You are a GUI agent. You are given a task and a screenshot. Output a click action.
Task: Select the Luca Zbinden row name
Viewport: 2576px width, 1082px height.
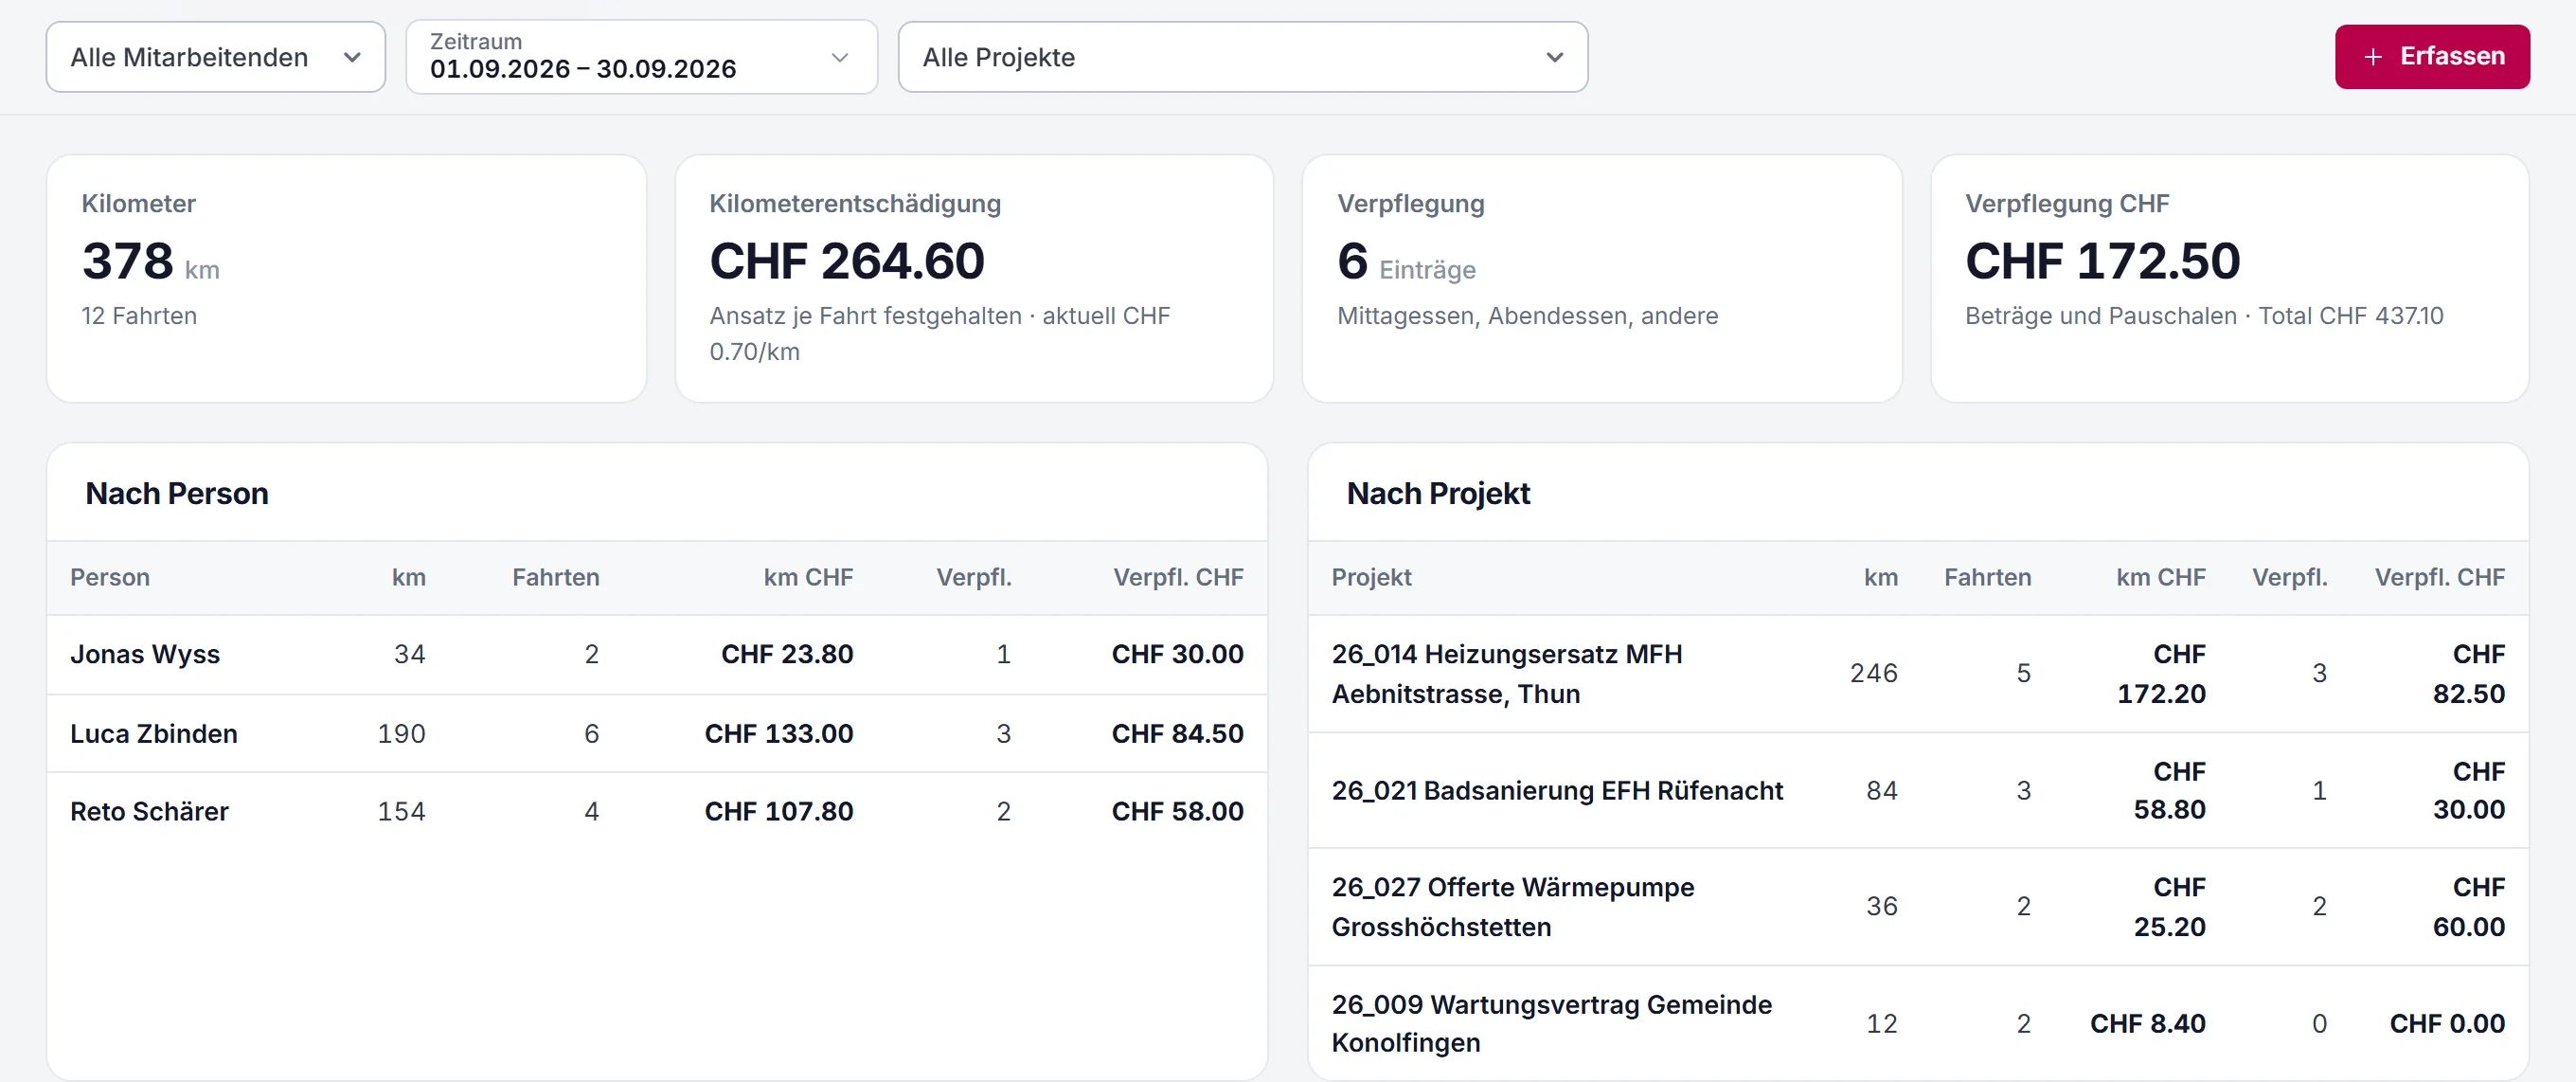154,733
